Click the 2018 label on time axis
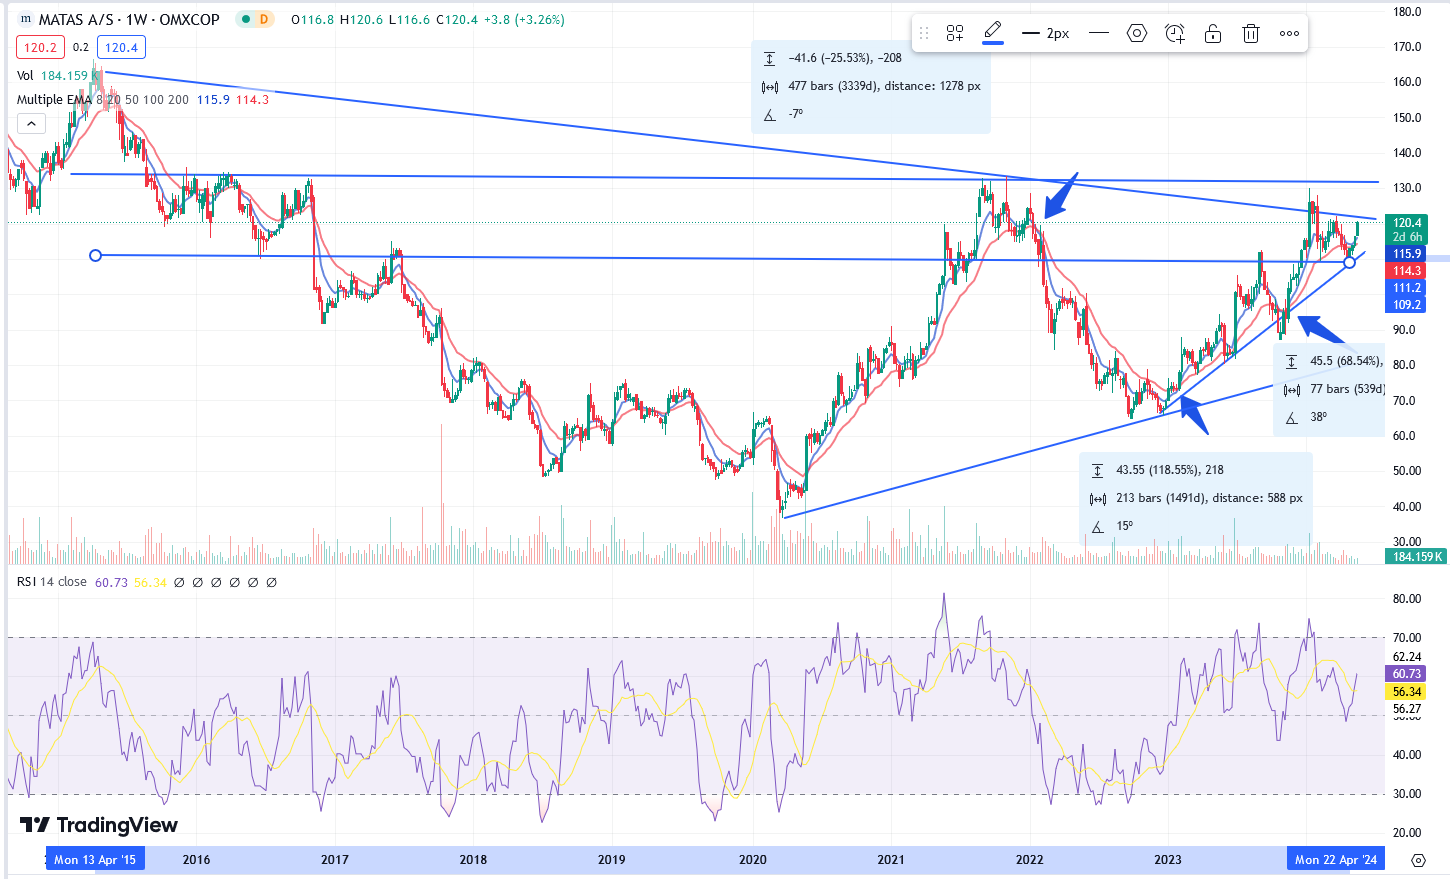1450x879 pixels. (473, 859)
